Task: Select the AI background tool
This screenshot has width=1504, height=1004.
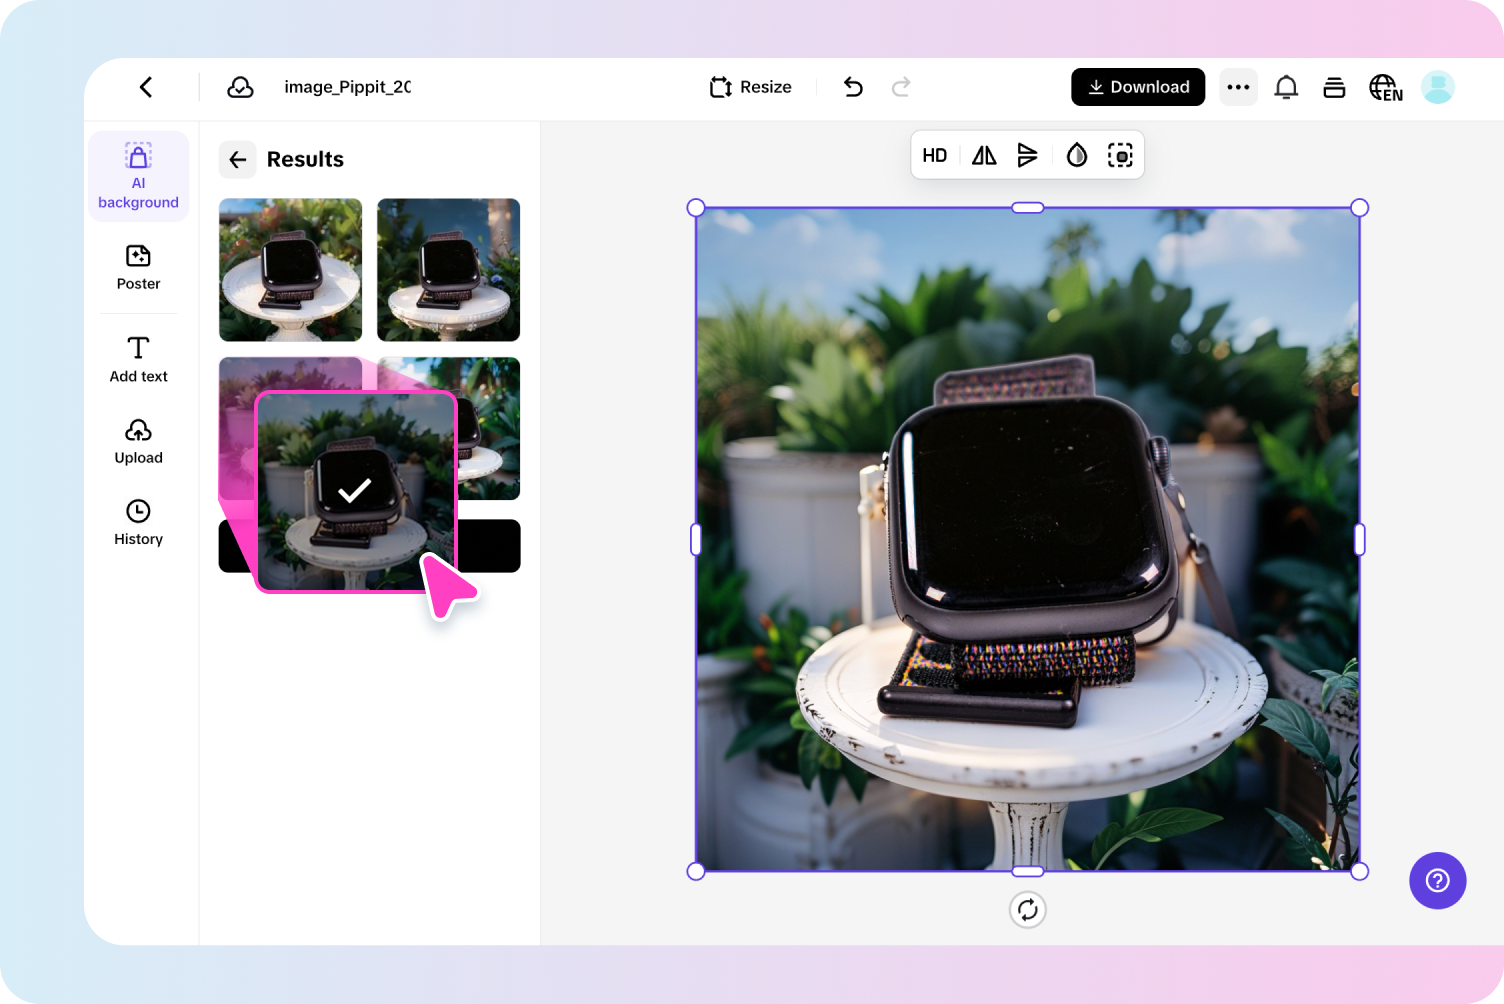Action: 138,176
